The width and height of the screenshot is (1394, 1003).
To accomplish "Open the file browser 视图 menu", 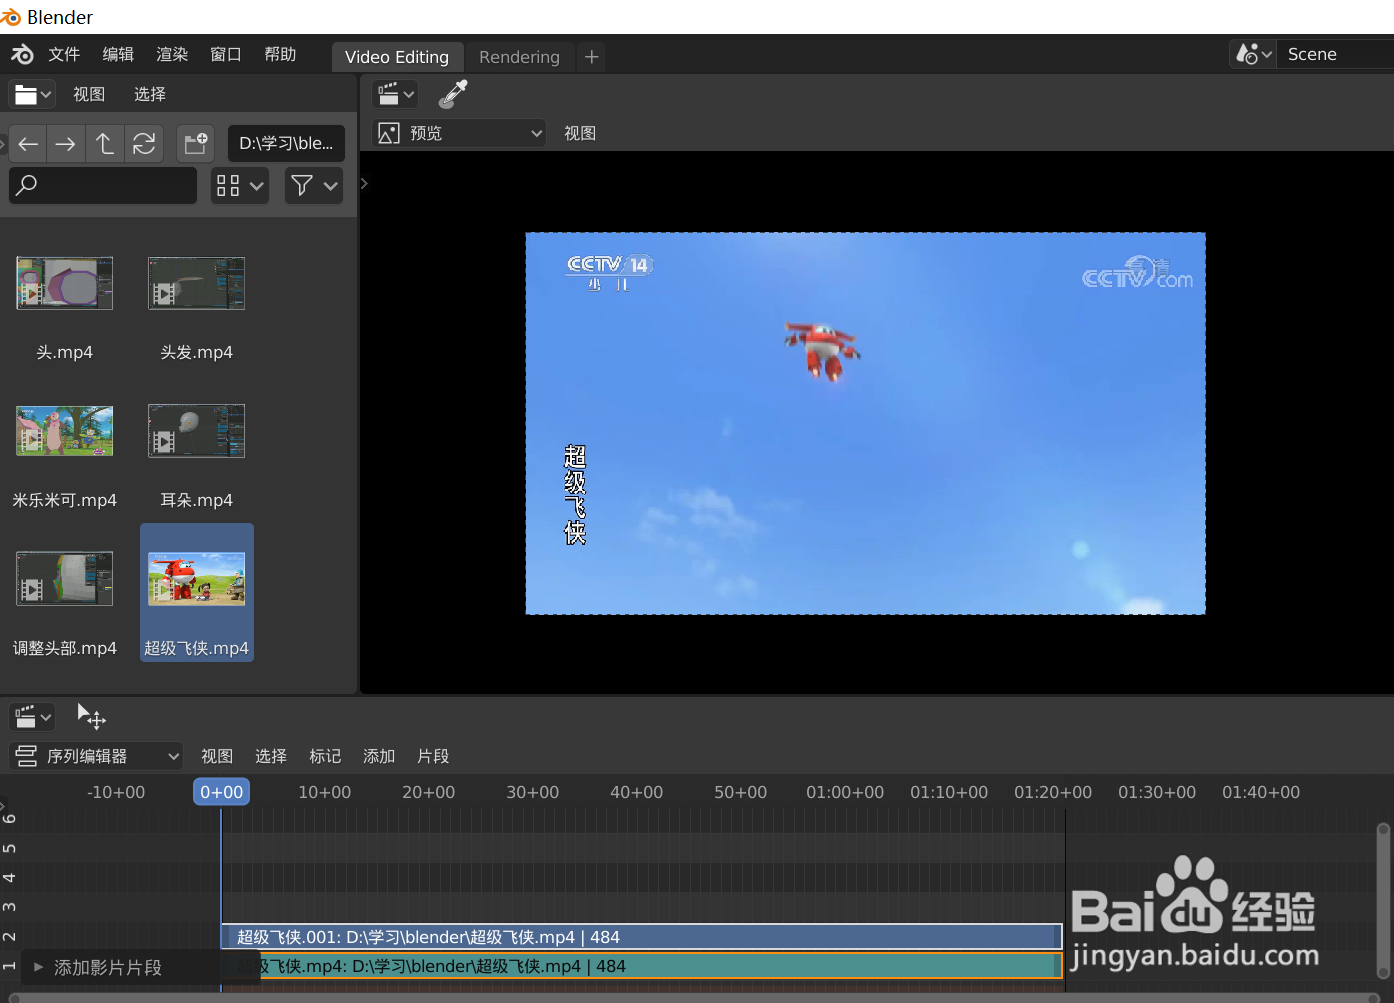I will click(x=89, y=94).
